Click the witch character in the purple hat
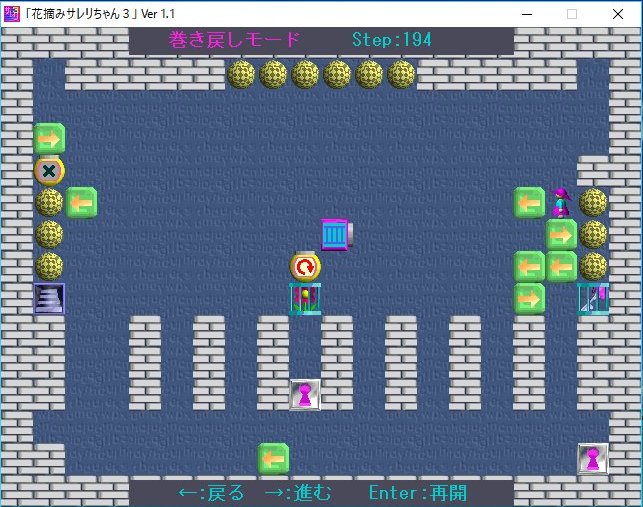 click(561, 202)
